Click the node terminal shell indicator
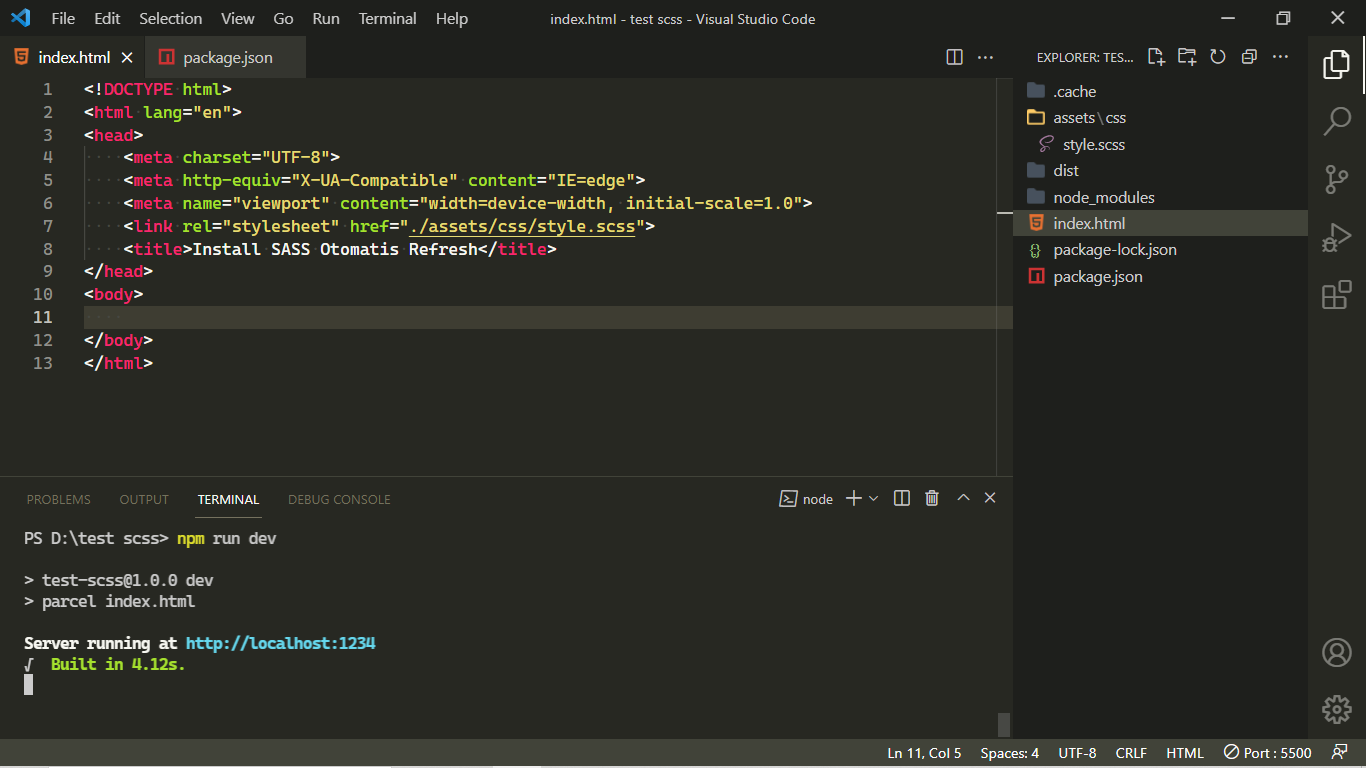The image size is (1368, 768). (806, 499)
